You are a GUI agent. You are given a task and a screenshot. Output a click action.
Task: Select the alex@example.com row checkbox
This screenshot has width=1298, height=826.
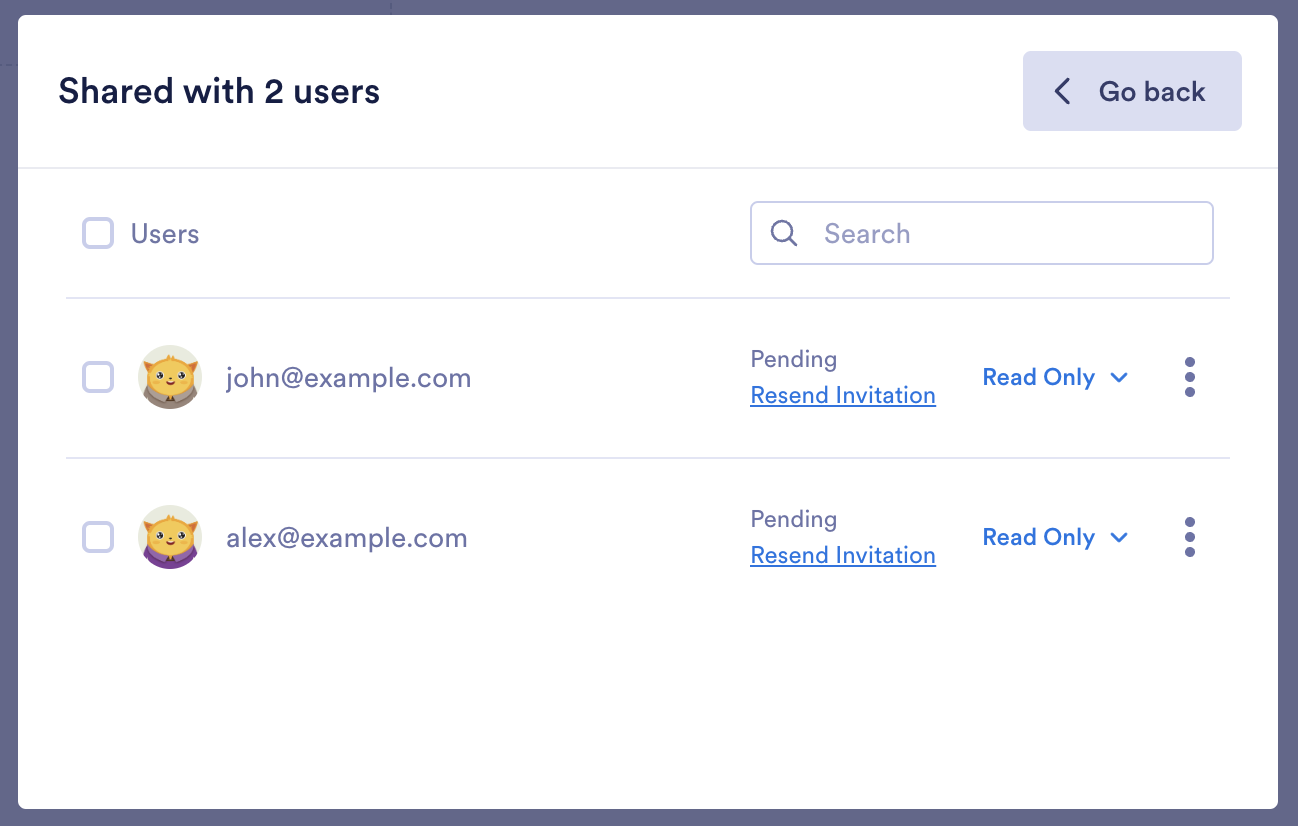tap(98, 538)
